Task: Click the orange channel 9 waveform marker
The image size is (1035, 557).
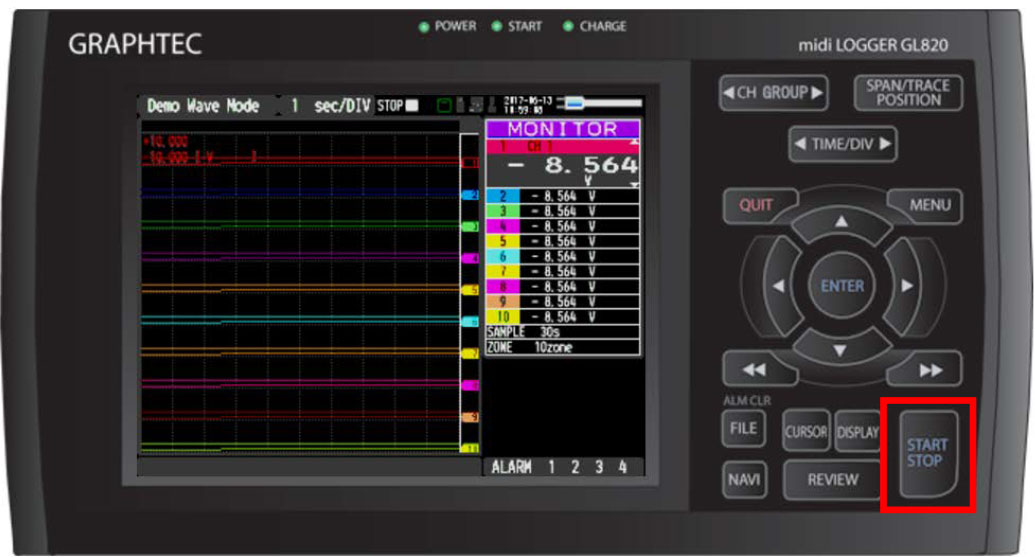Action: (471, 417)
